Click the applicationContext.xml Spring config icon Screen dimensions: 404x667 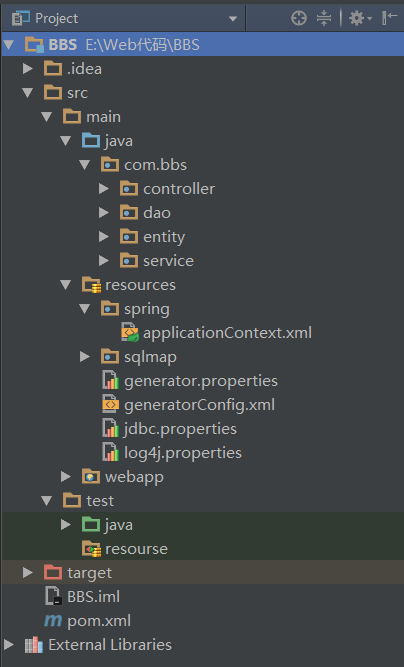[130, 332]
